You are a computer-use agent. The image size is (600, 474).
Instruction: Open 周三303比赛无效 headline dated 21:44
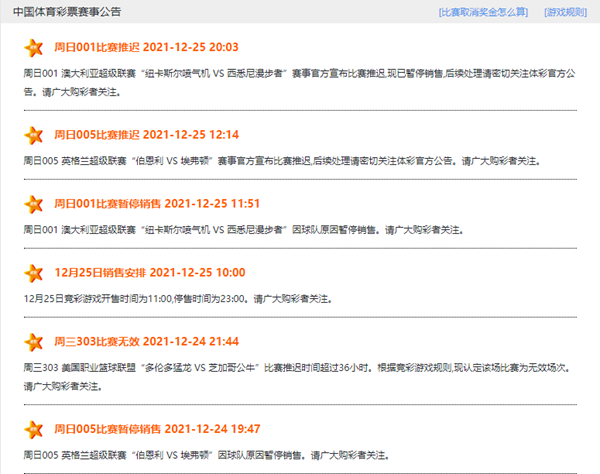point(146,341)
